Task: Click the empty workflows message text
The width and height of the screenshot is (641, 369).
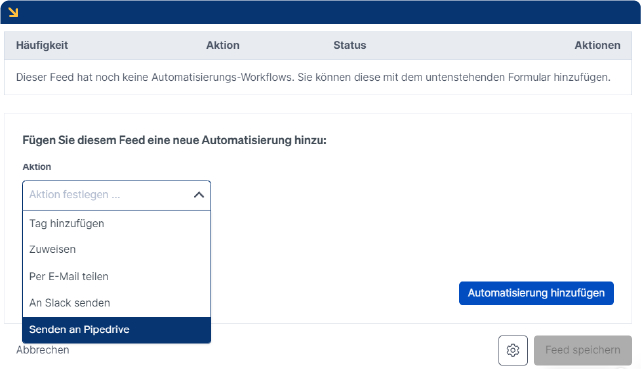Action: coord(313,77)
